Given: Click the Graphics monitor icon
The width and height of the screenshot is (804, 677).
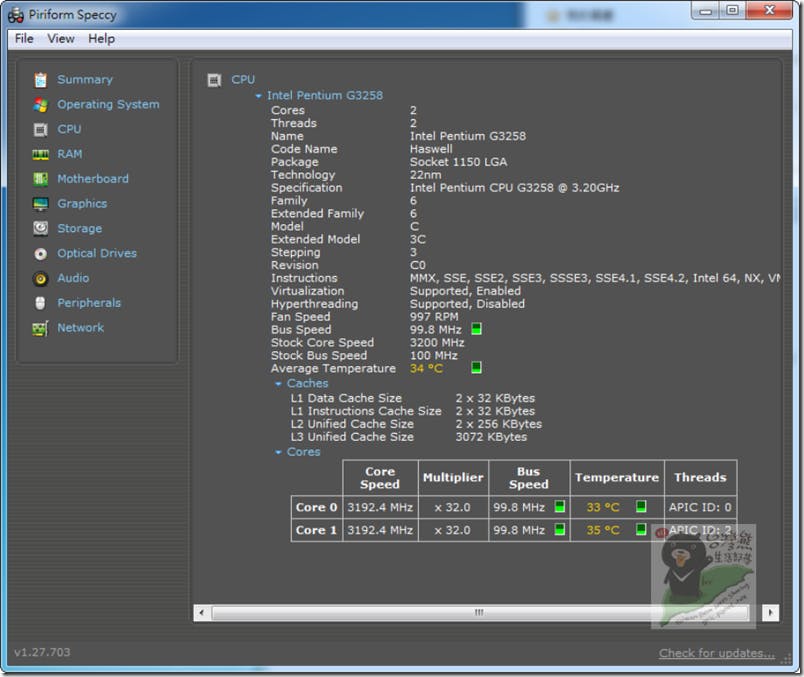Looking at the screenshot, I should point(41,204).
